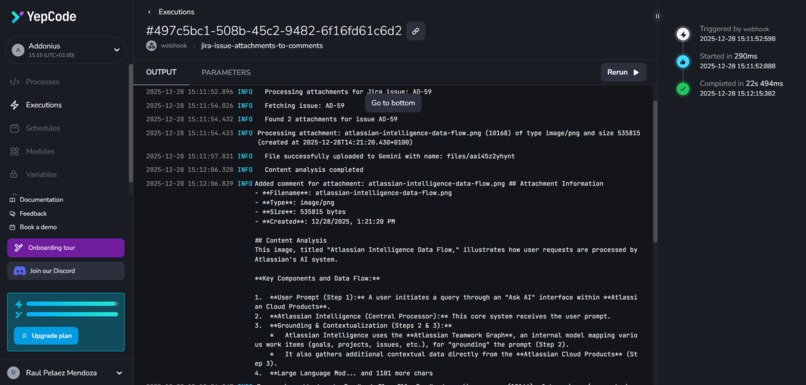This screenshot has height=385, width=806.
Task: Open jira-issue-attachments-to-comments process link
Action: tap(262, 46)
